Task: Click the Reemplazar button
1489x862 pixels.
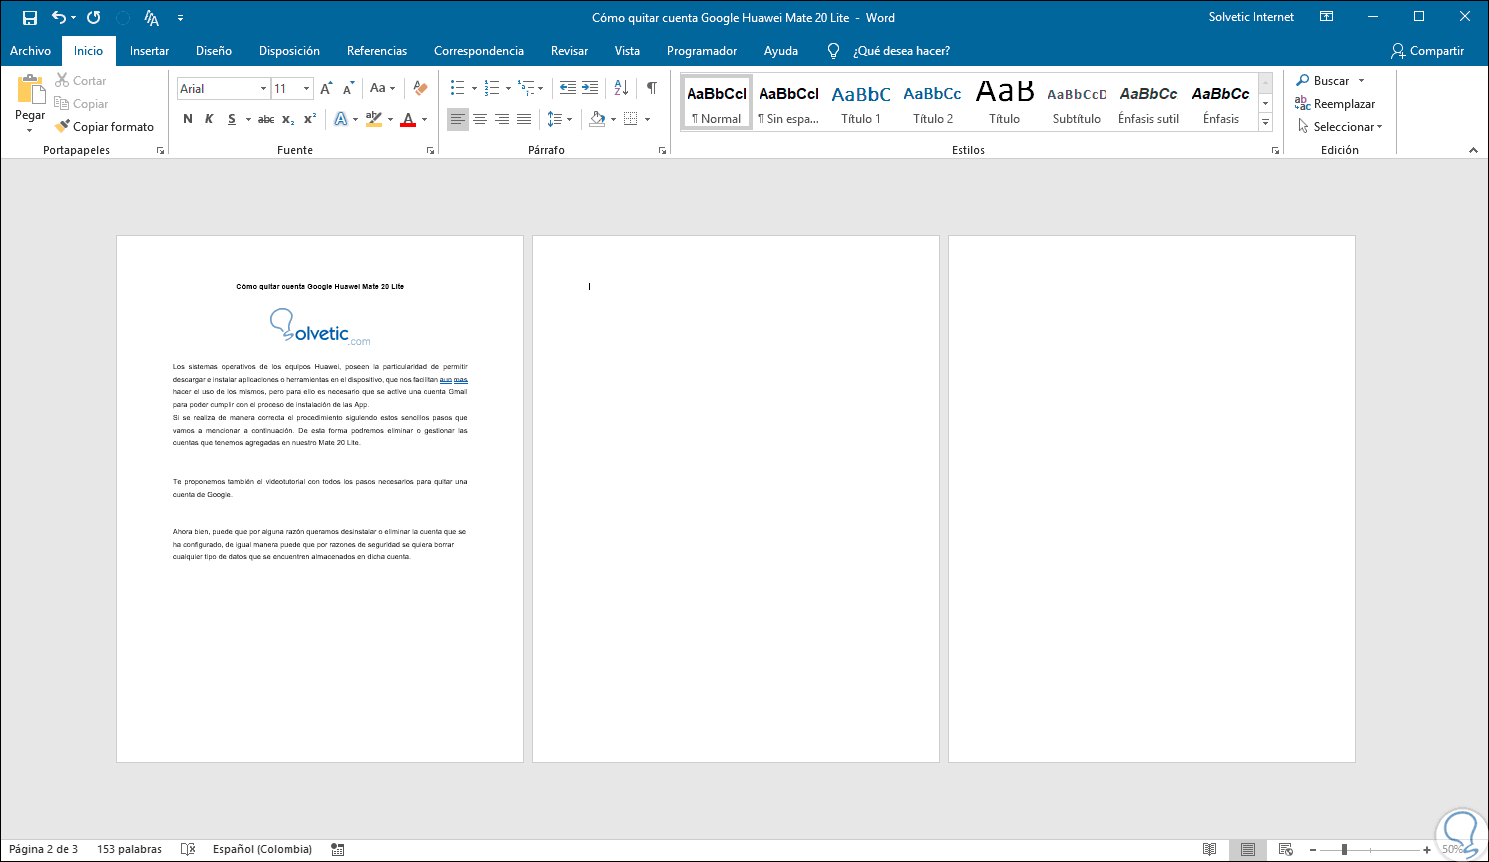Action: 1335,104
